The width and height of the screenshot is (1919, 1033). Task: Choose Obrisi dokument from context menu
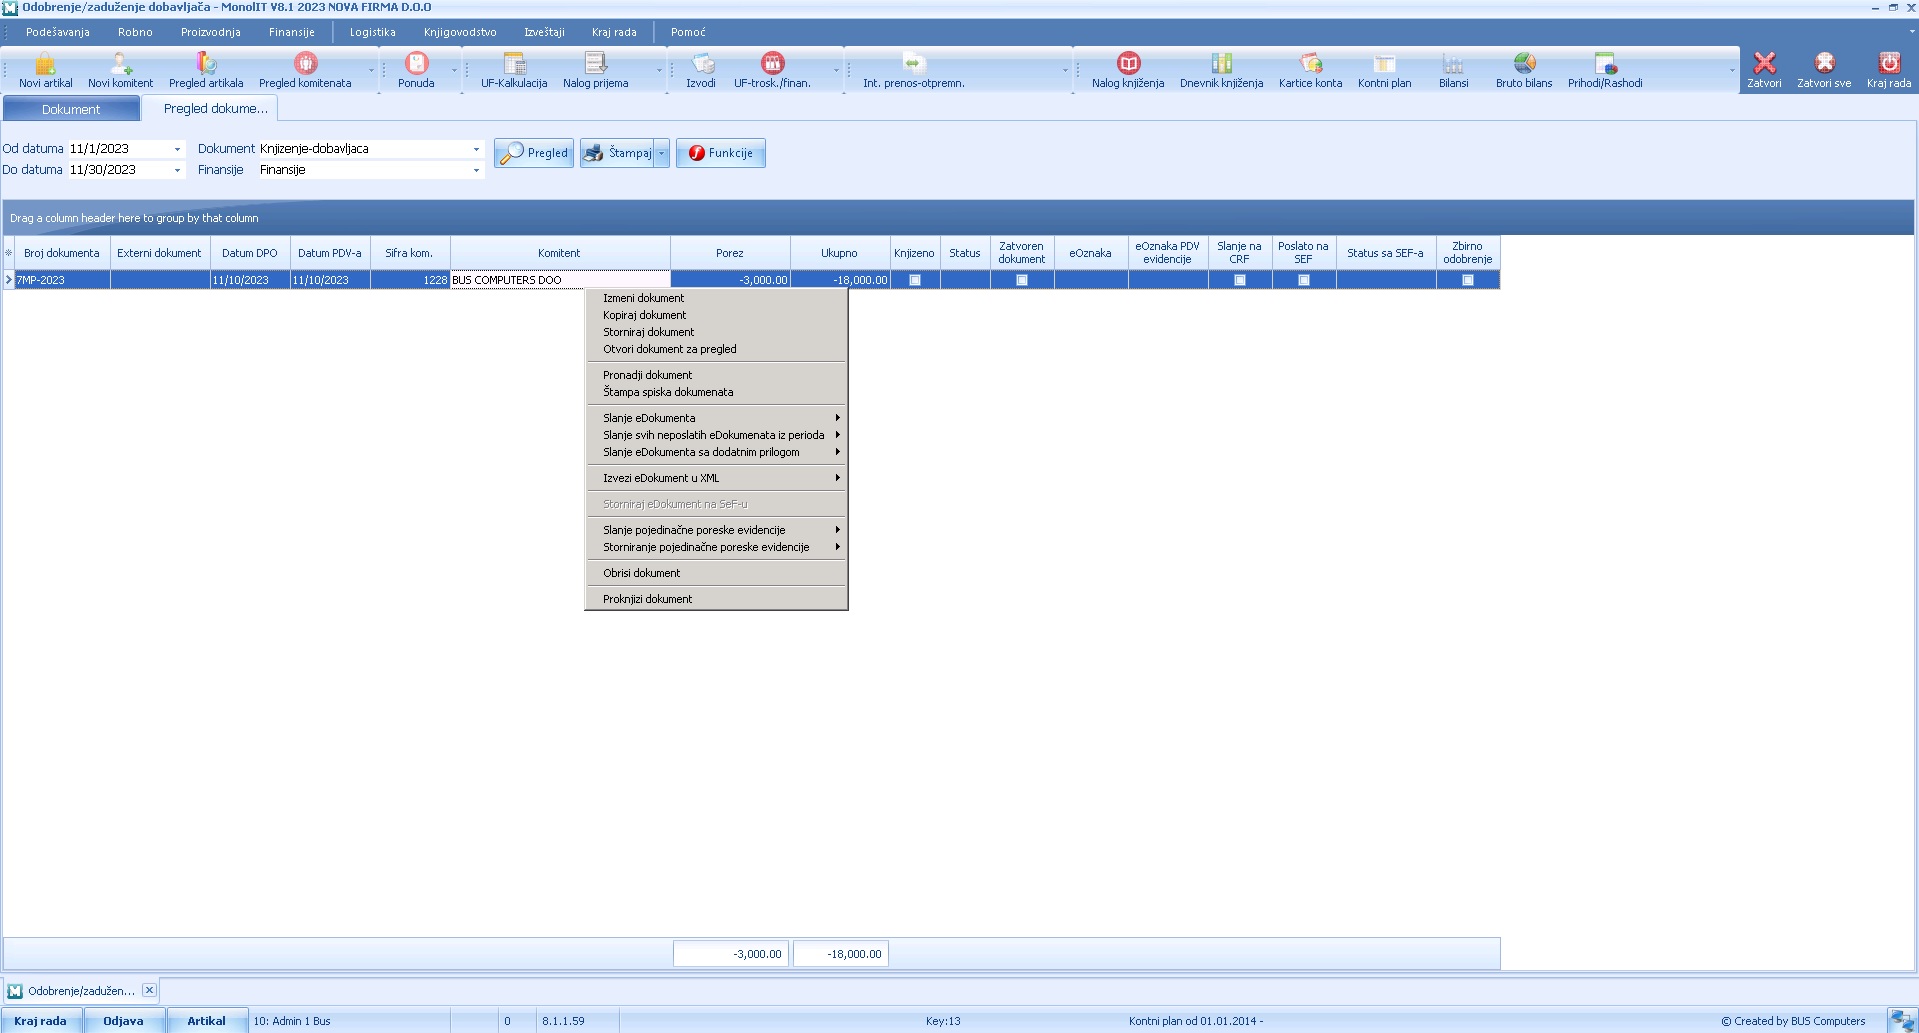point(716,573)
